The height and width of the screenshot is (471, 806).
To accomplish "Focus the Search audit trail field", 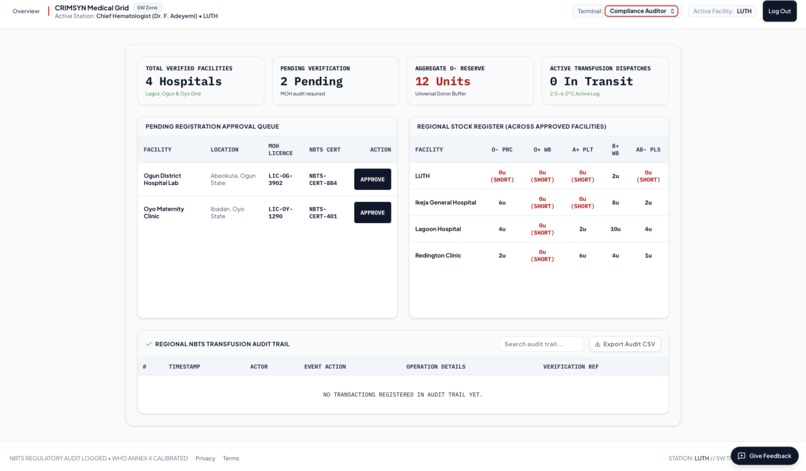I will click(541, 344).
